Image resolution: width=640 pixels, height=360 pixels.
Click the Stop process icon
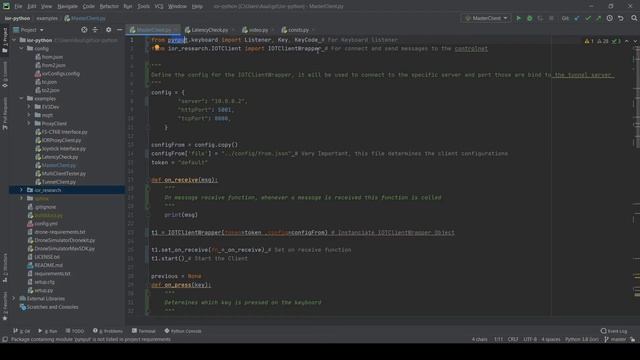(x=551, y=18)
